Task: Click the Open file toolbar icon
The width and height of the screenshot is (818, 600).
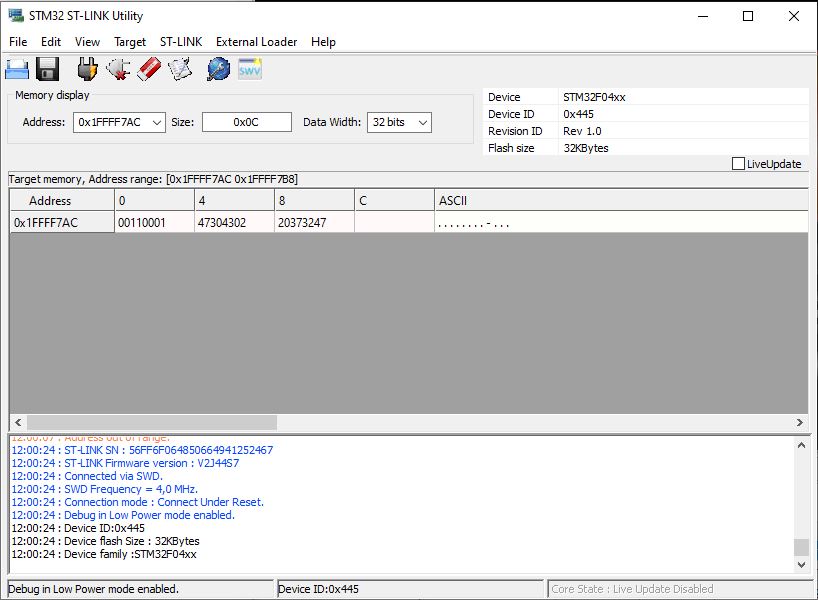Action: click(17, 69)
